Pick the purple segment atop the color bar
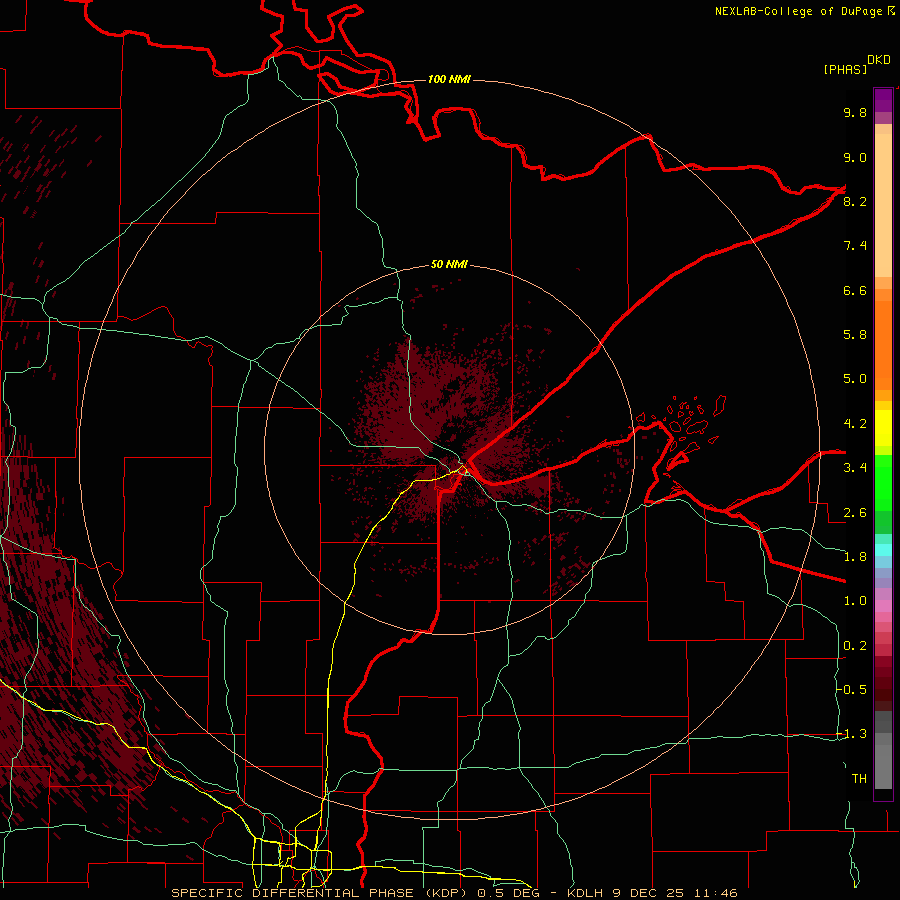This screenshot has height=900, width=900. [883, 100]
